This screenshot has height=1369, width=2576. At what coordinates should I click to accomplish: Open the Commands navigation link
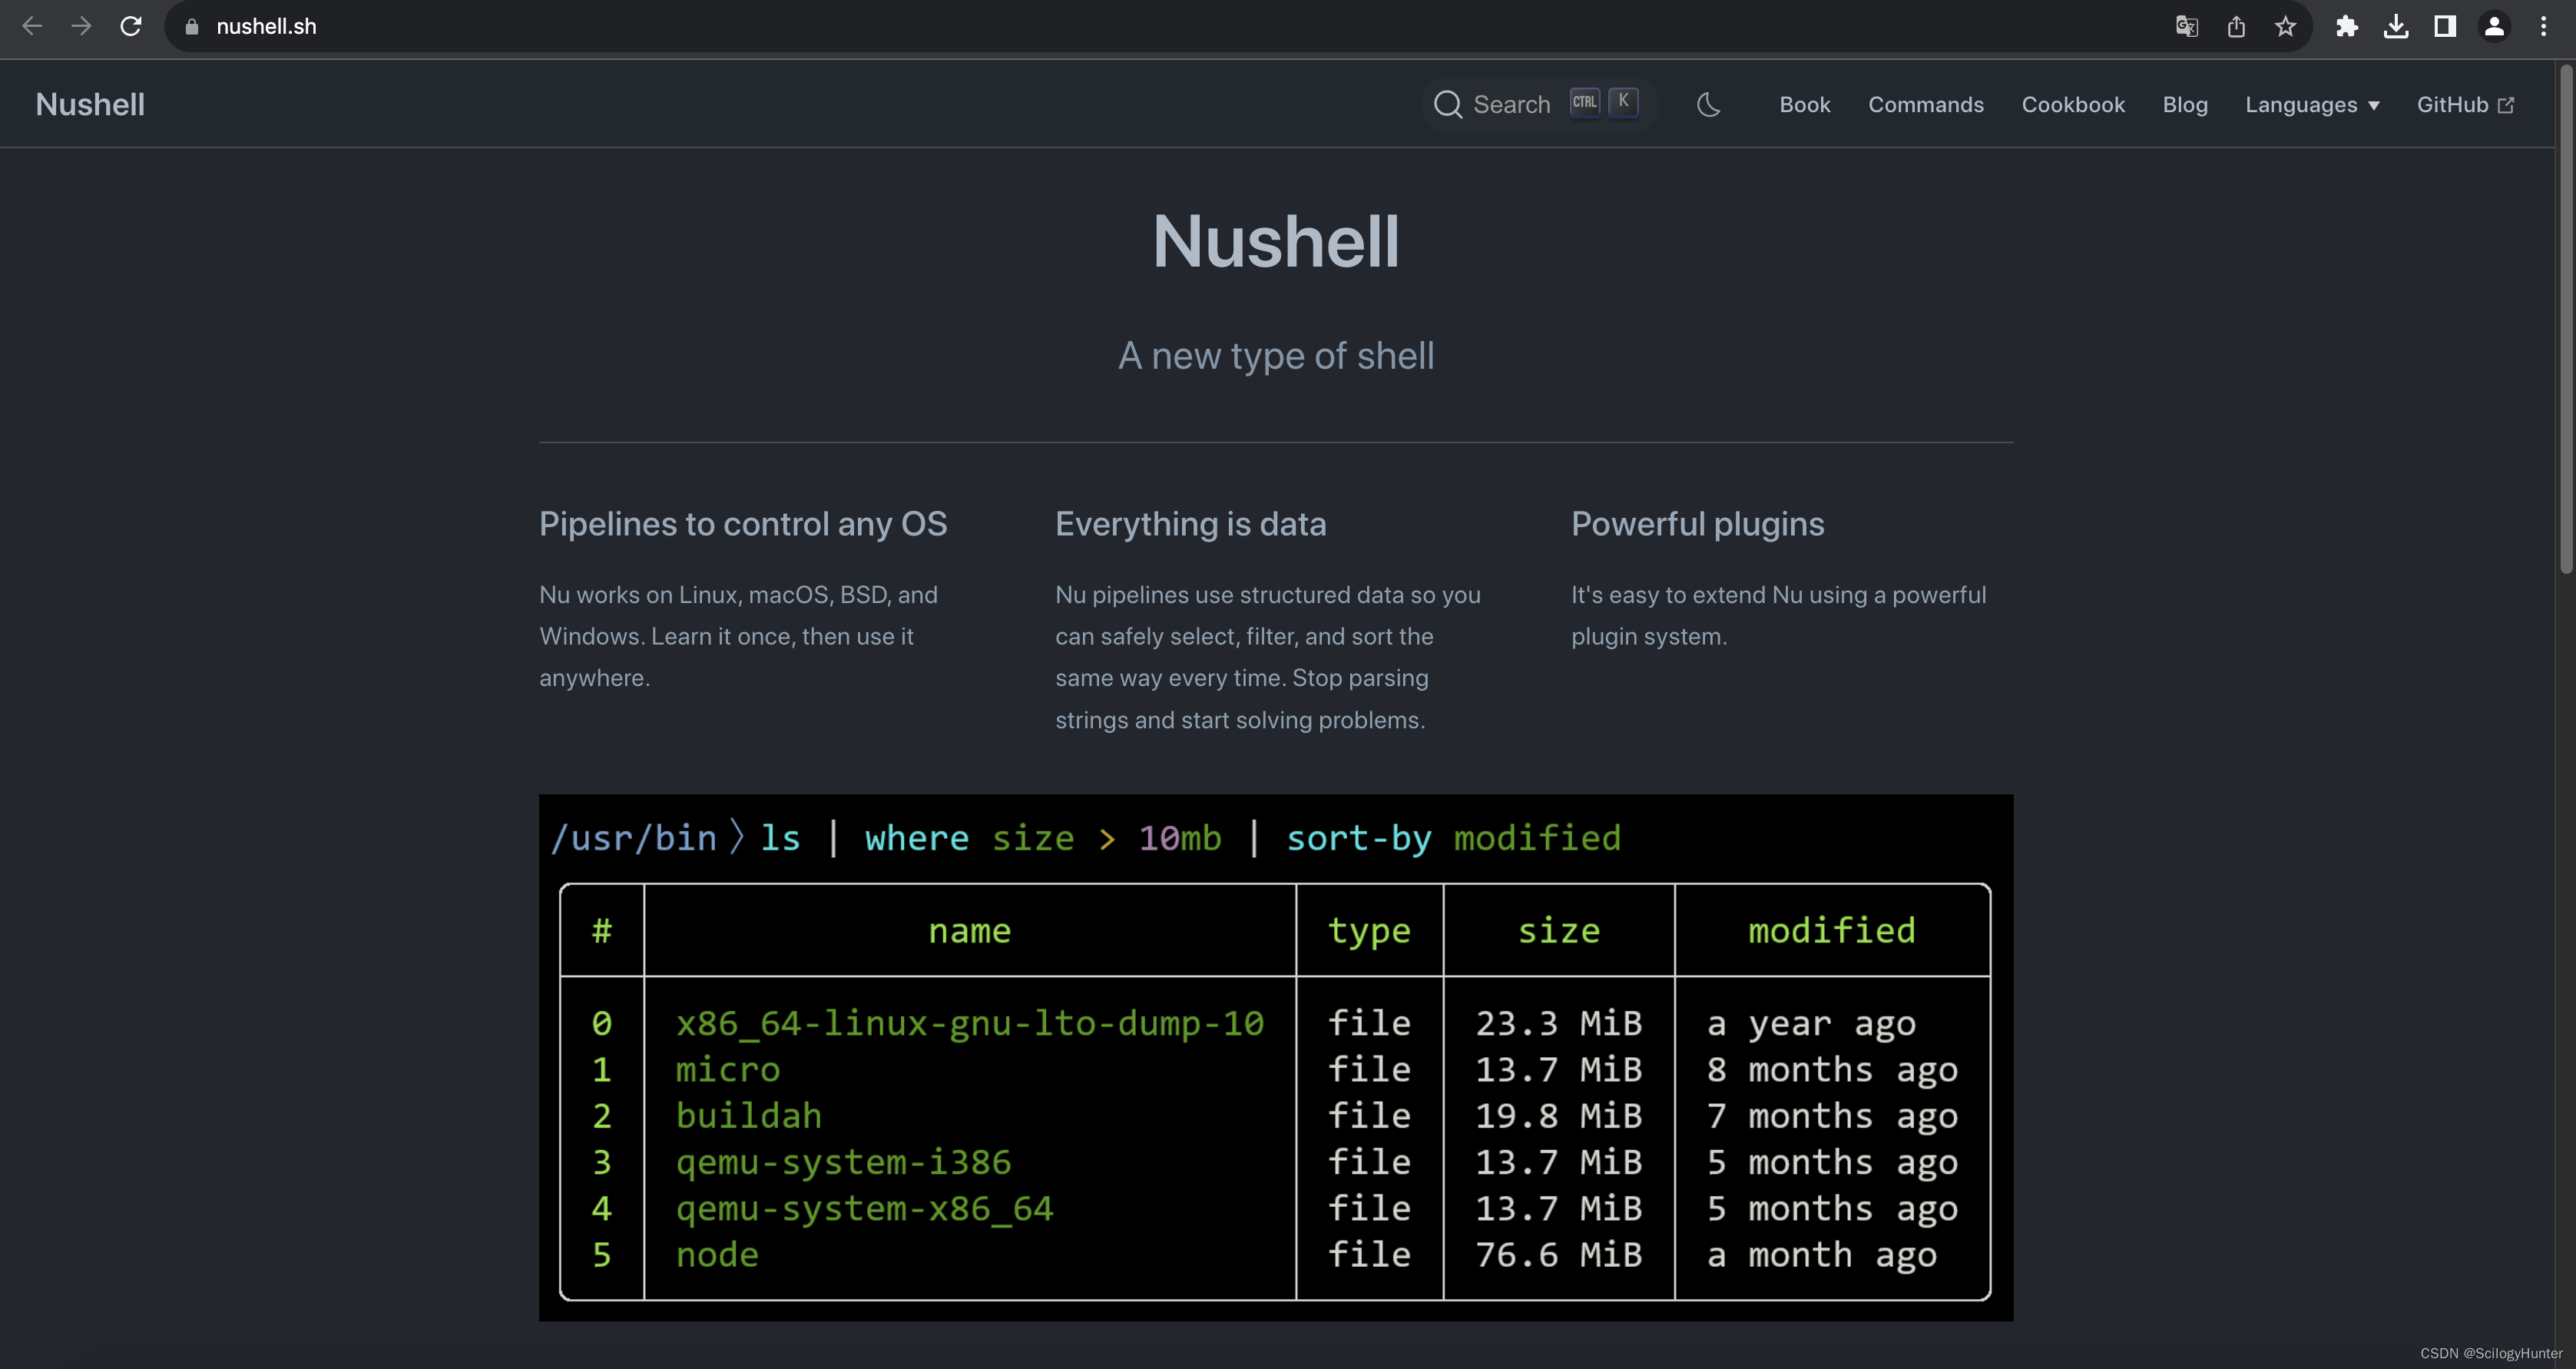pyautogui.click(x=1925, y=104)
